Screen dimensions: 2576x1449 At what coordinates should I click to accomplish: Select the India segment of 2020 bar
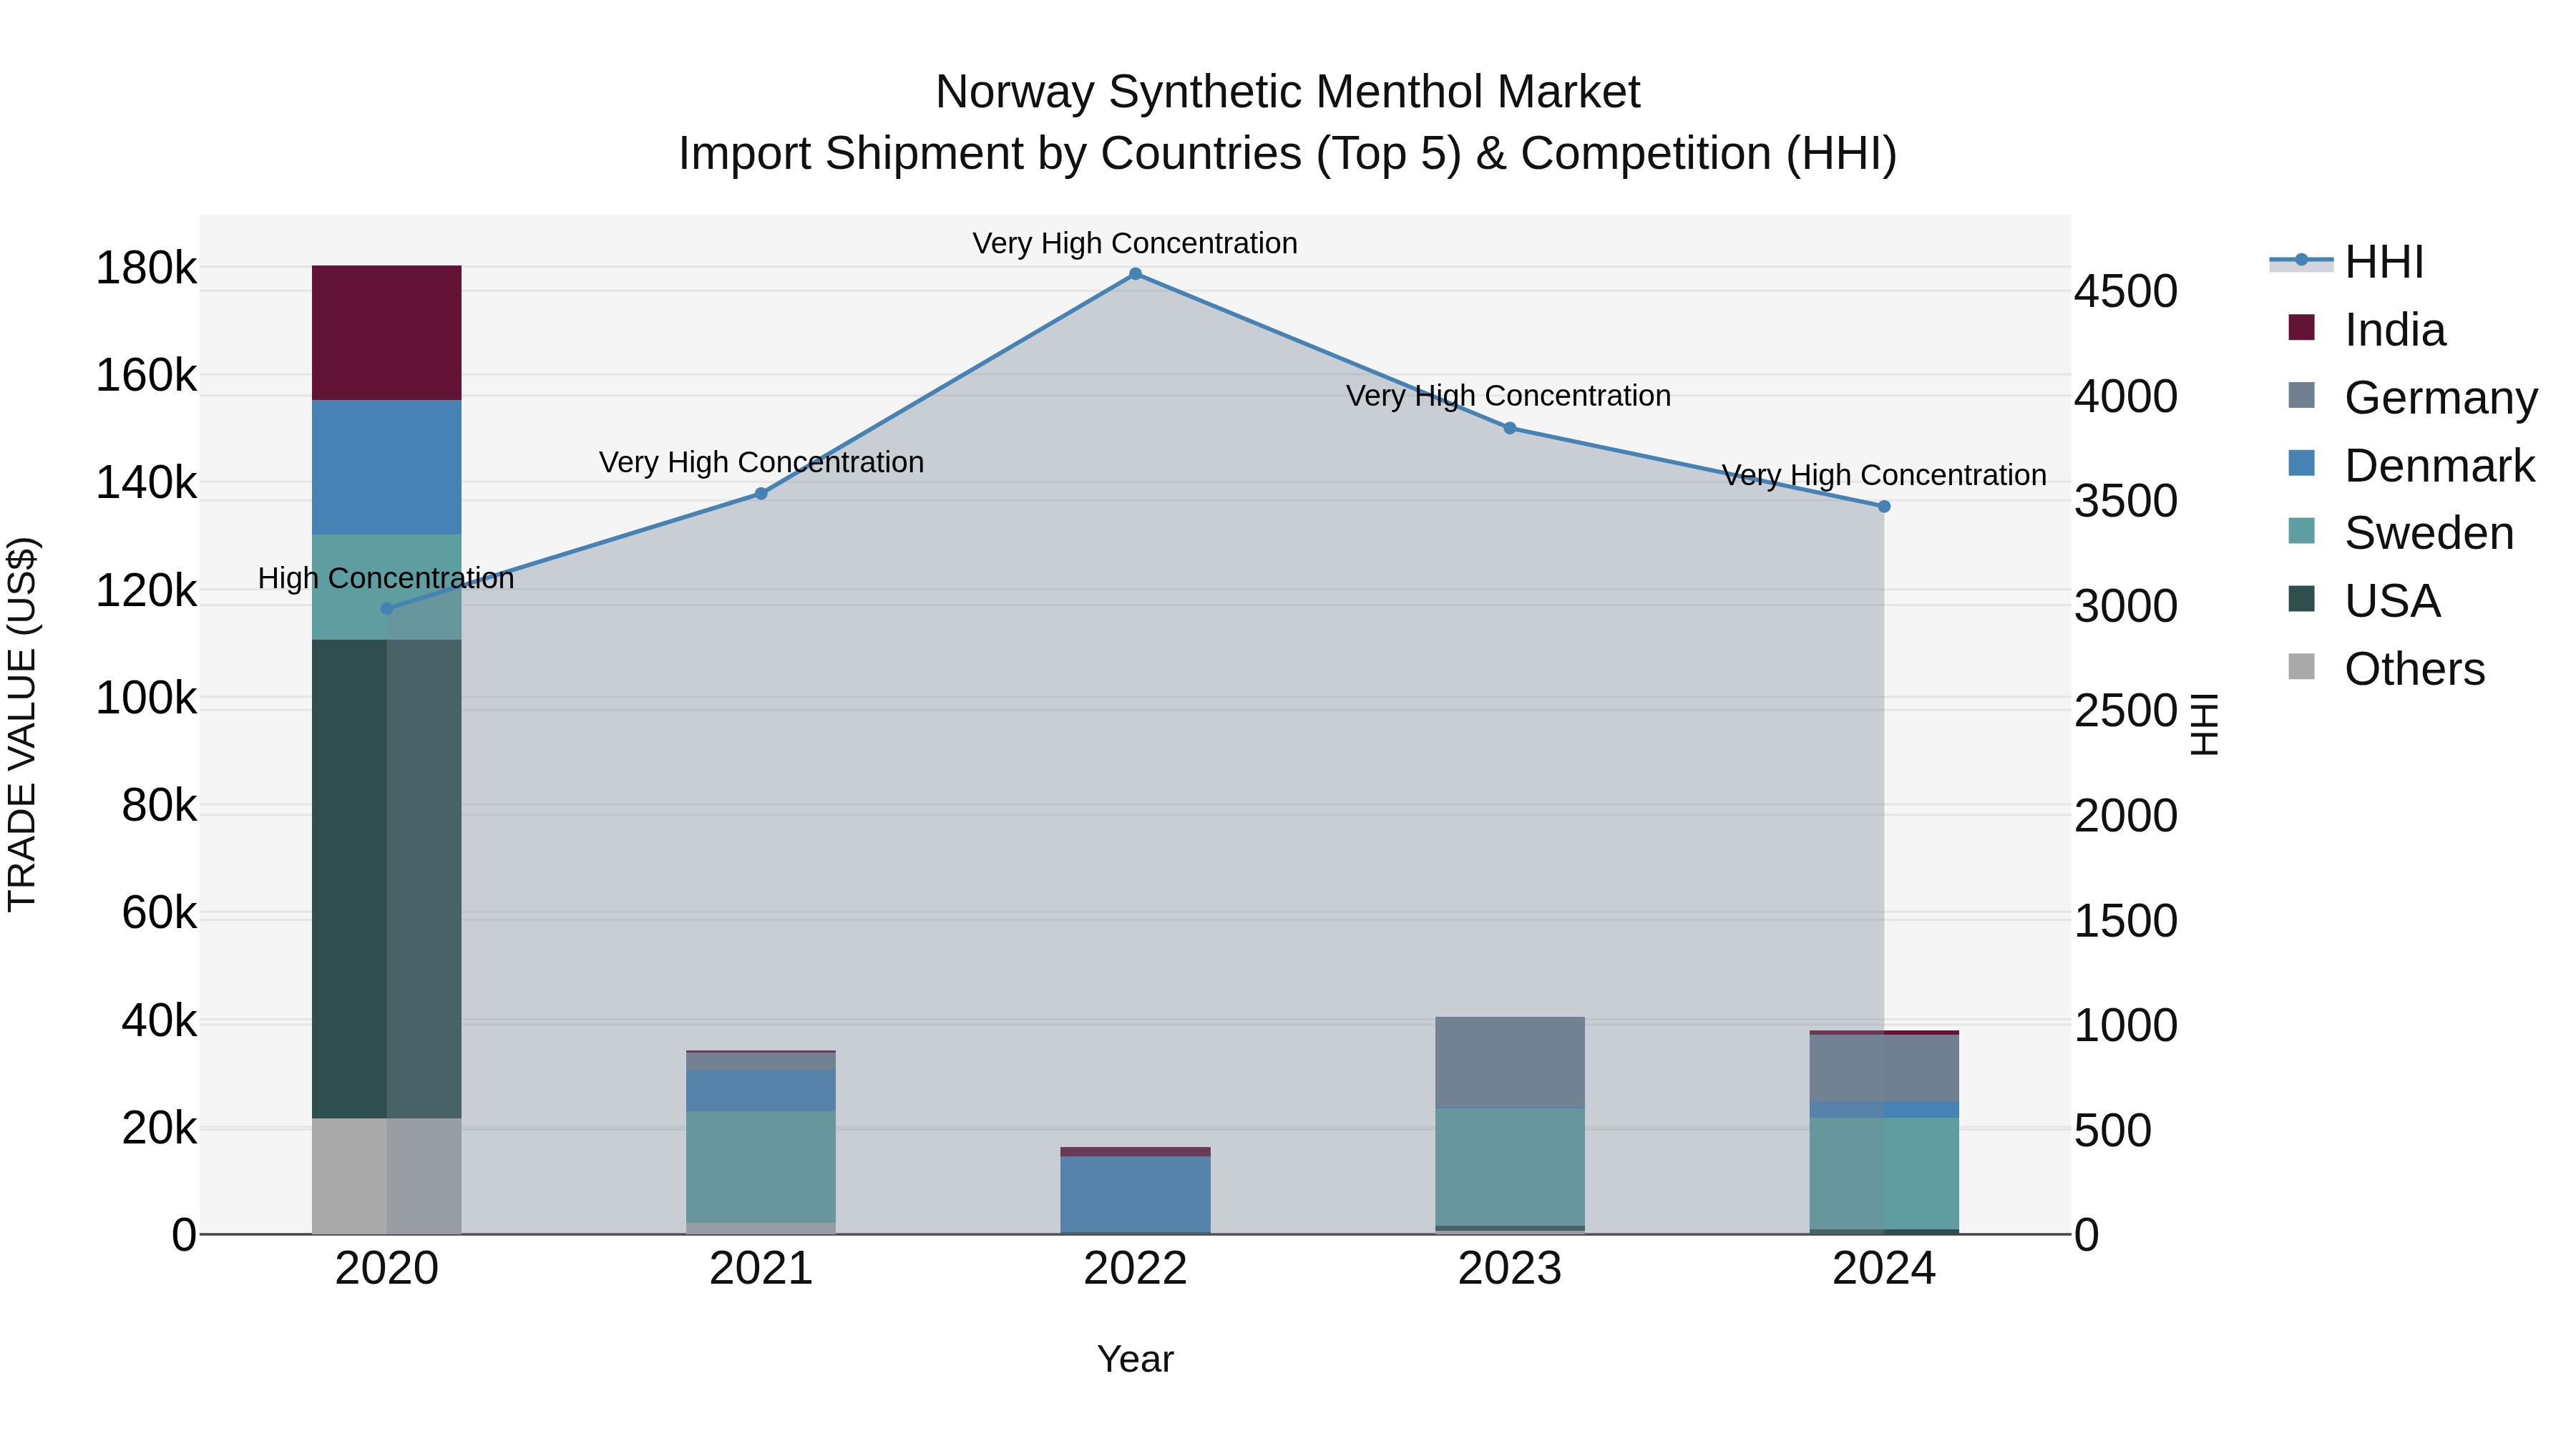387,333
